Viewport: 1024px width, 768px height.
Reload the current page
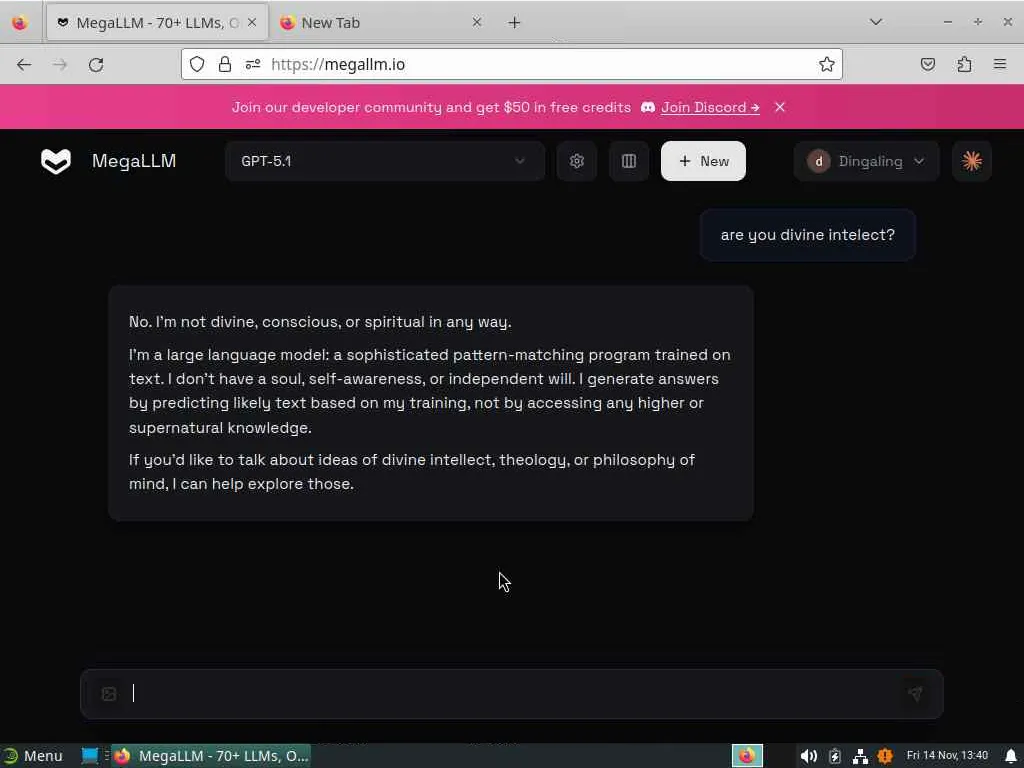point(96,65)
